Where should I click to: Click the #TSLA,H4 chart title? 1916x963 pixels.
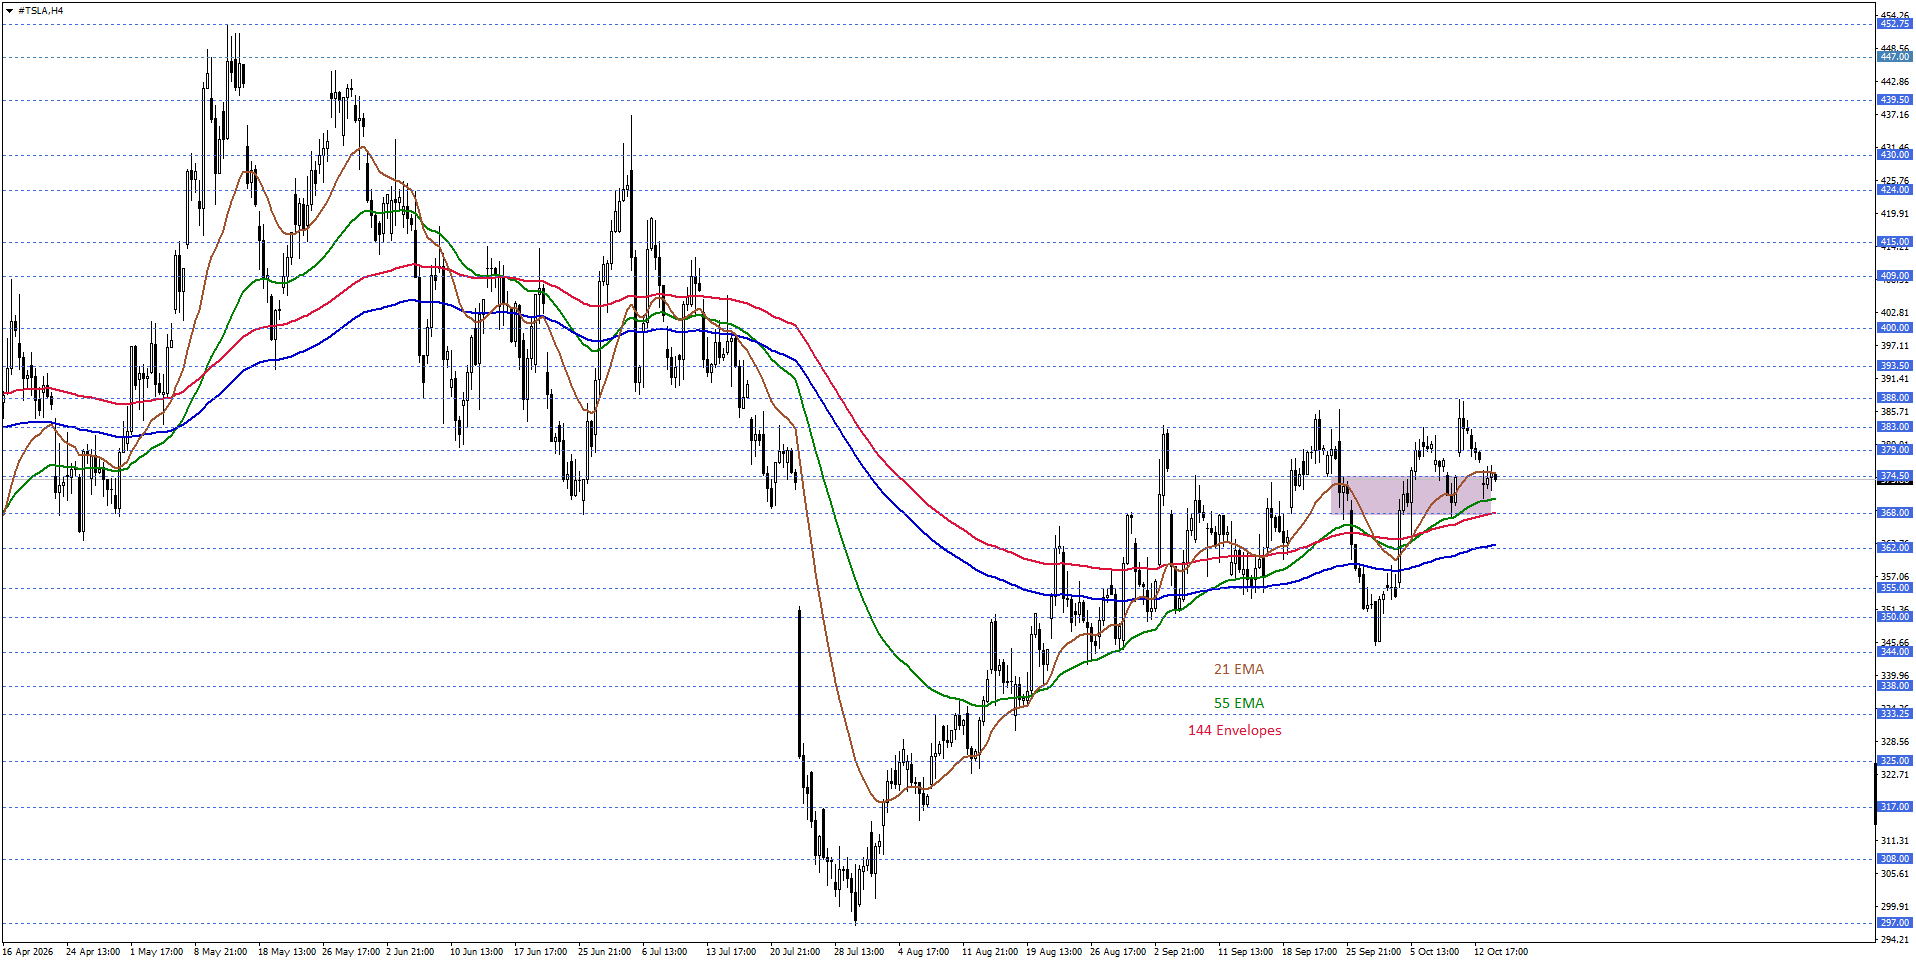coord(40,11)
